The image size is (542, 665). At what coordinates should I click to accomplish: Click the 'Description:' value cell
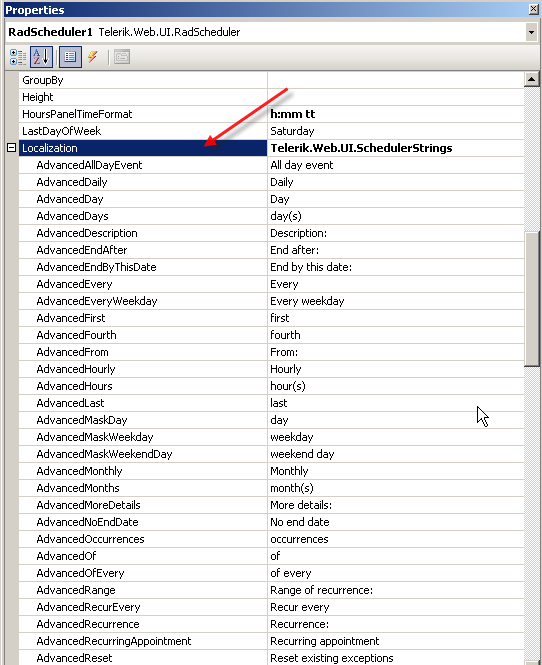[x=396, y=233]
